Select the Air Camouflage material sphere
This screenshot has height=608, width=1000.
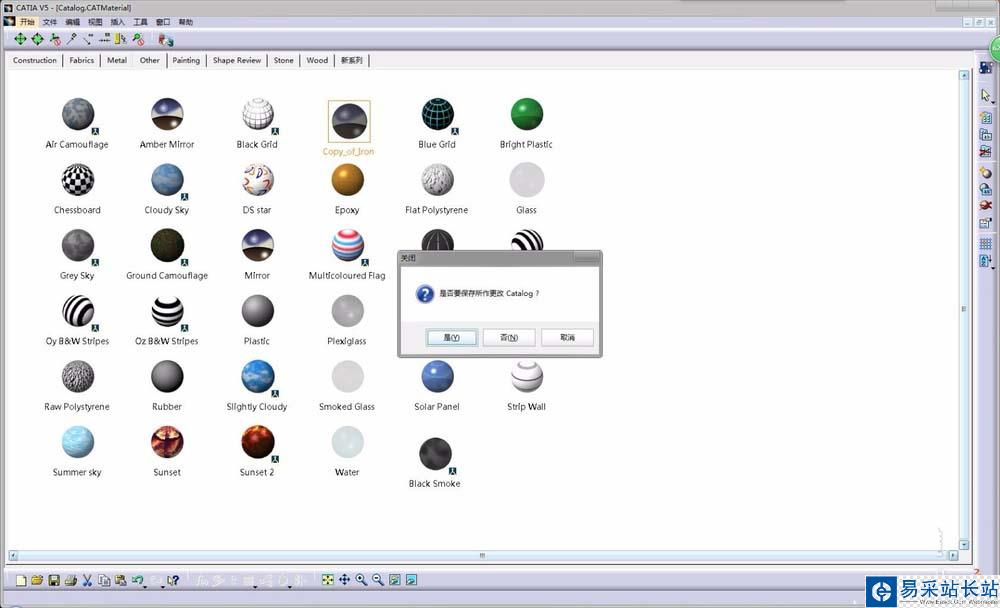(78, 114)
